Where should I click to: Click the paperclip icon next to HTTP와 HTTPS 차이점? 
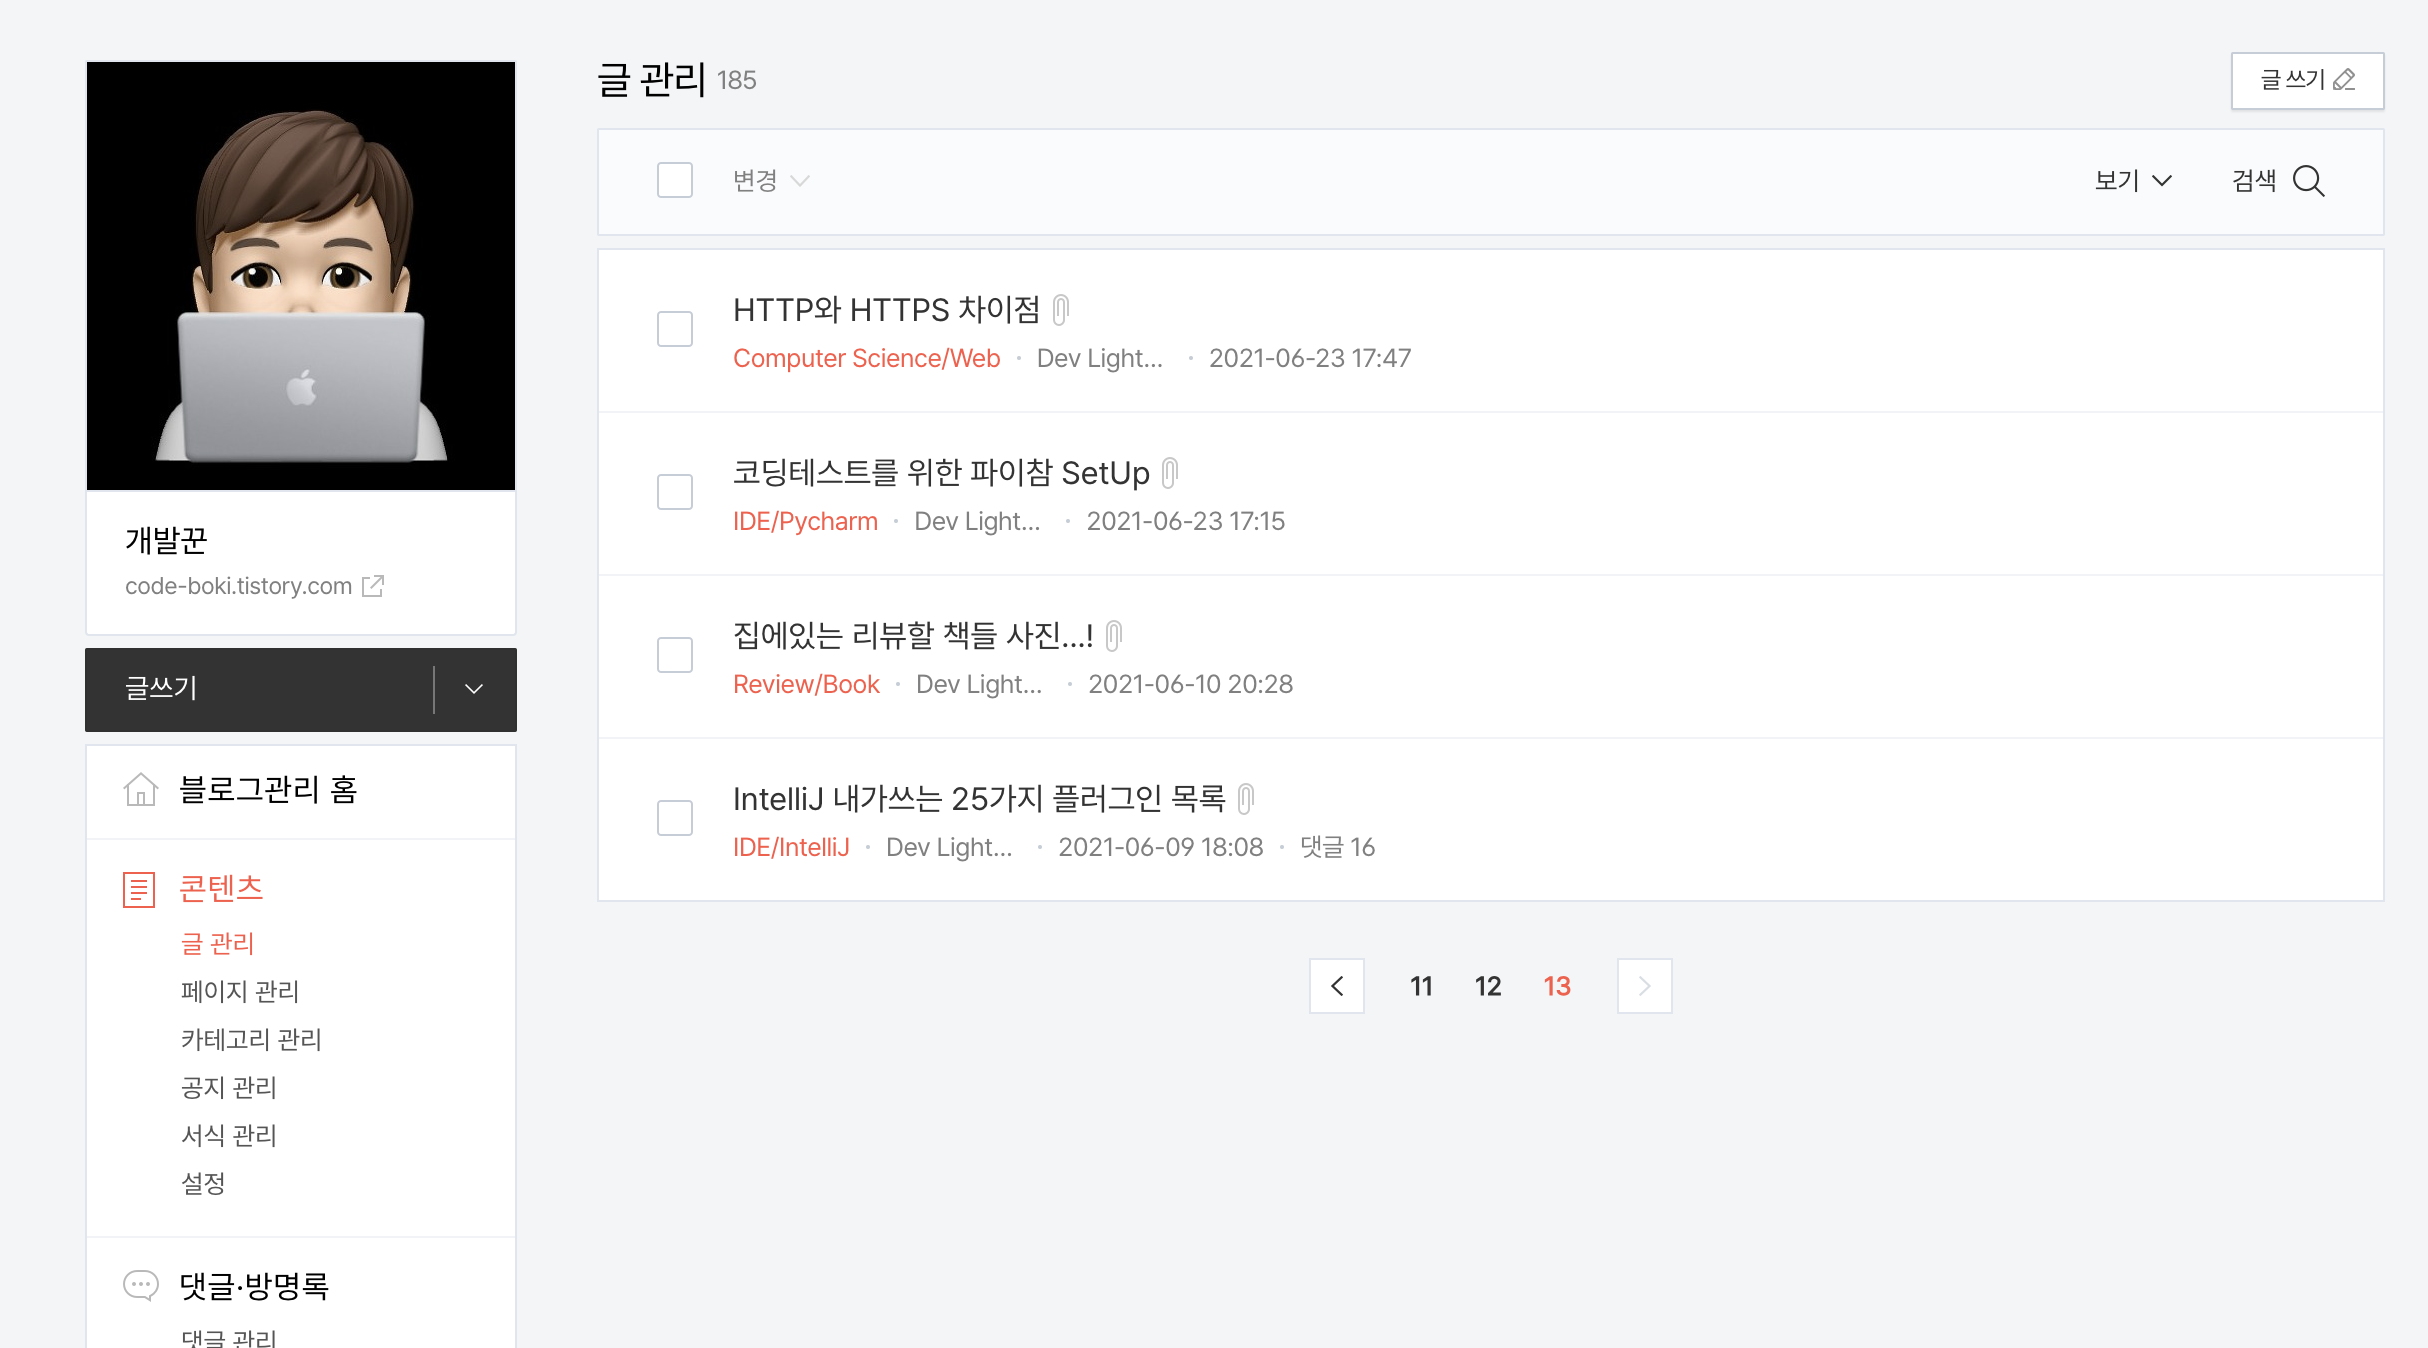(1061, 310)
